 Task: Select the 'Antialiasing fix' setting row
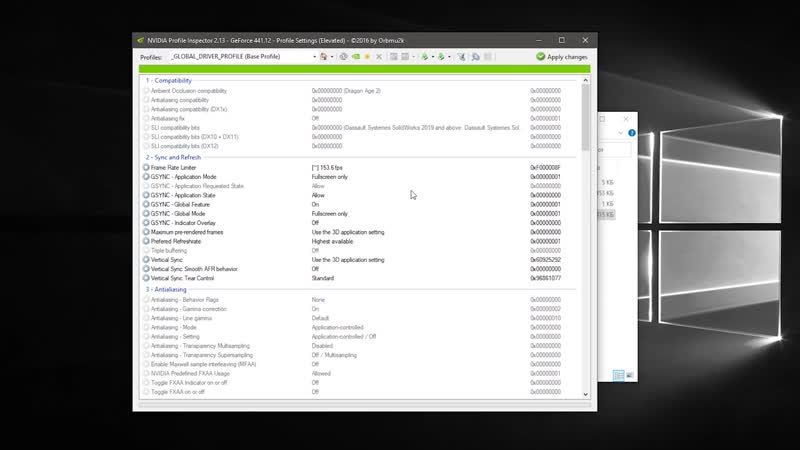click(360, 118)
